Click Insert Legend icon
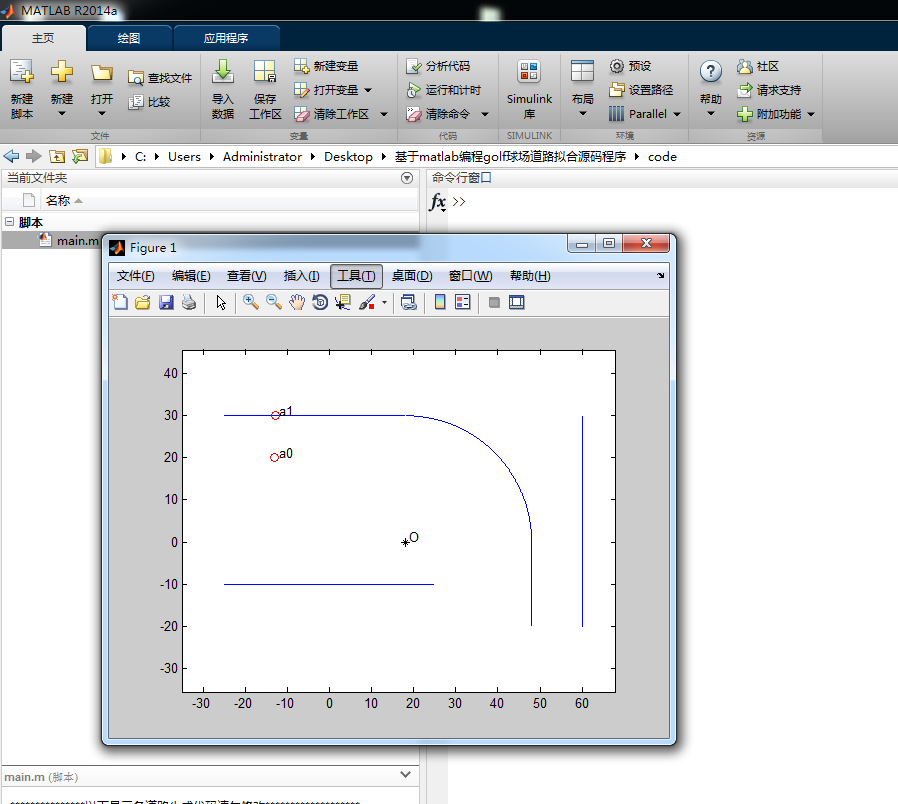This screenshot has height=804, width=898. click(463, 302)
